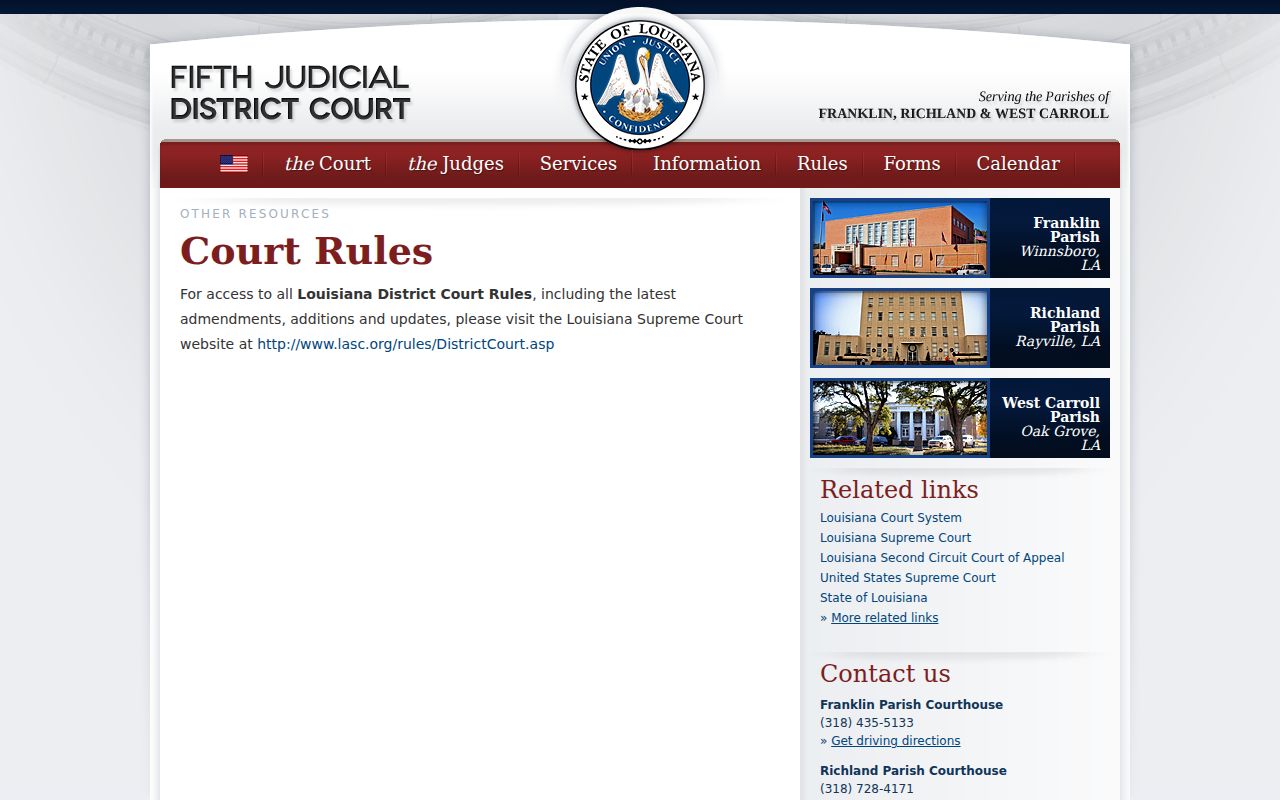View the Calendar menu item
Image resolution: width=1280 pixels, height=800 pixels.
pos(1018,164)
